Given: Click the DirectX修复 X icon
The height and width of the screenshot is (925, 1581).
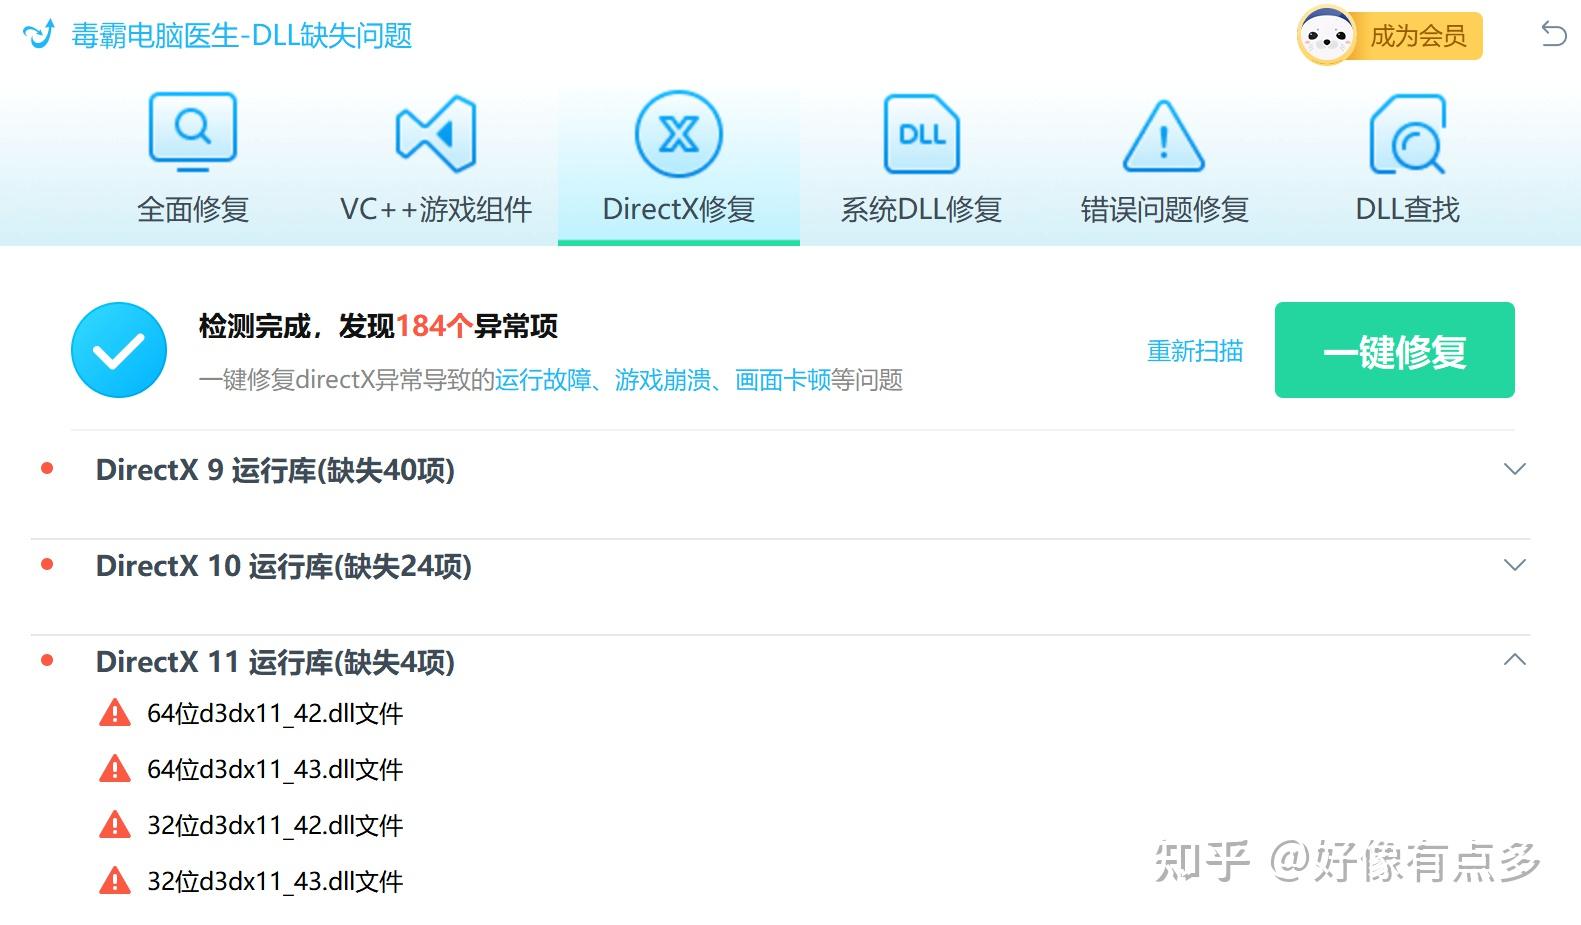Looking at the screenshot, I should [679, 134].
